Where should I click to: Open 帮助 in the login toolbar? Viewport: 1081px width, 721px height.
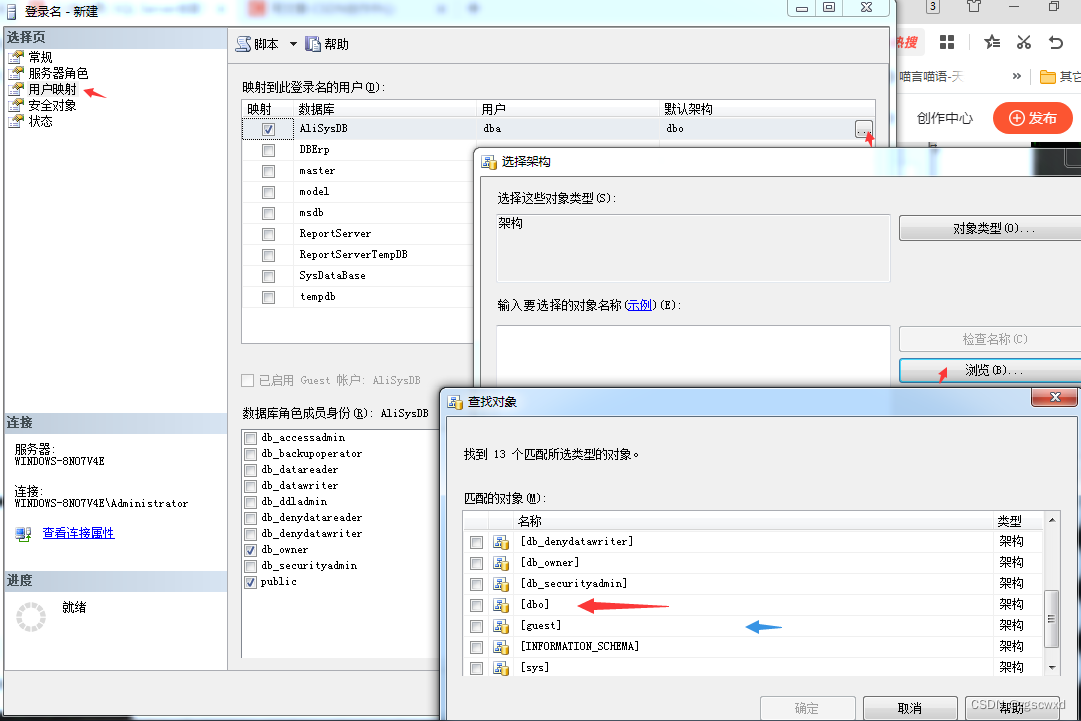pos(327,44)
